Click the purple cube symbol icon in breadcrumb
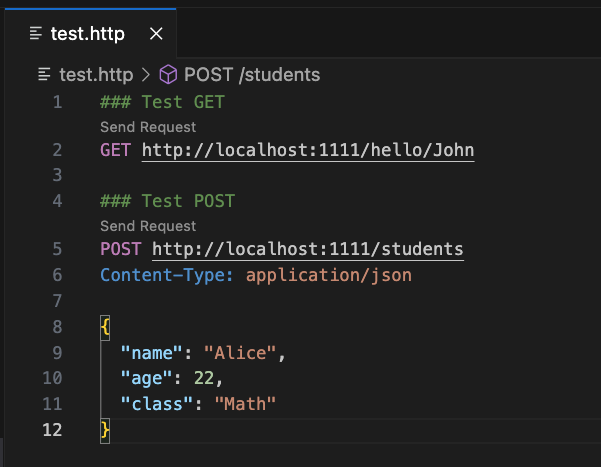This screenshot has height=467, width=601. click(x=168, y=74)
